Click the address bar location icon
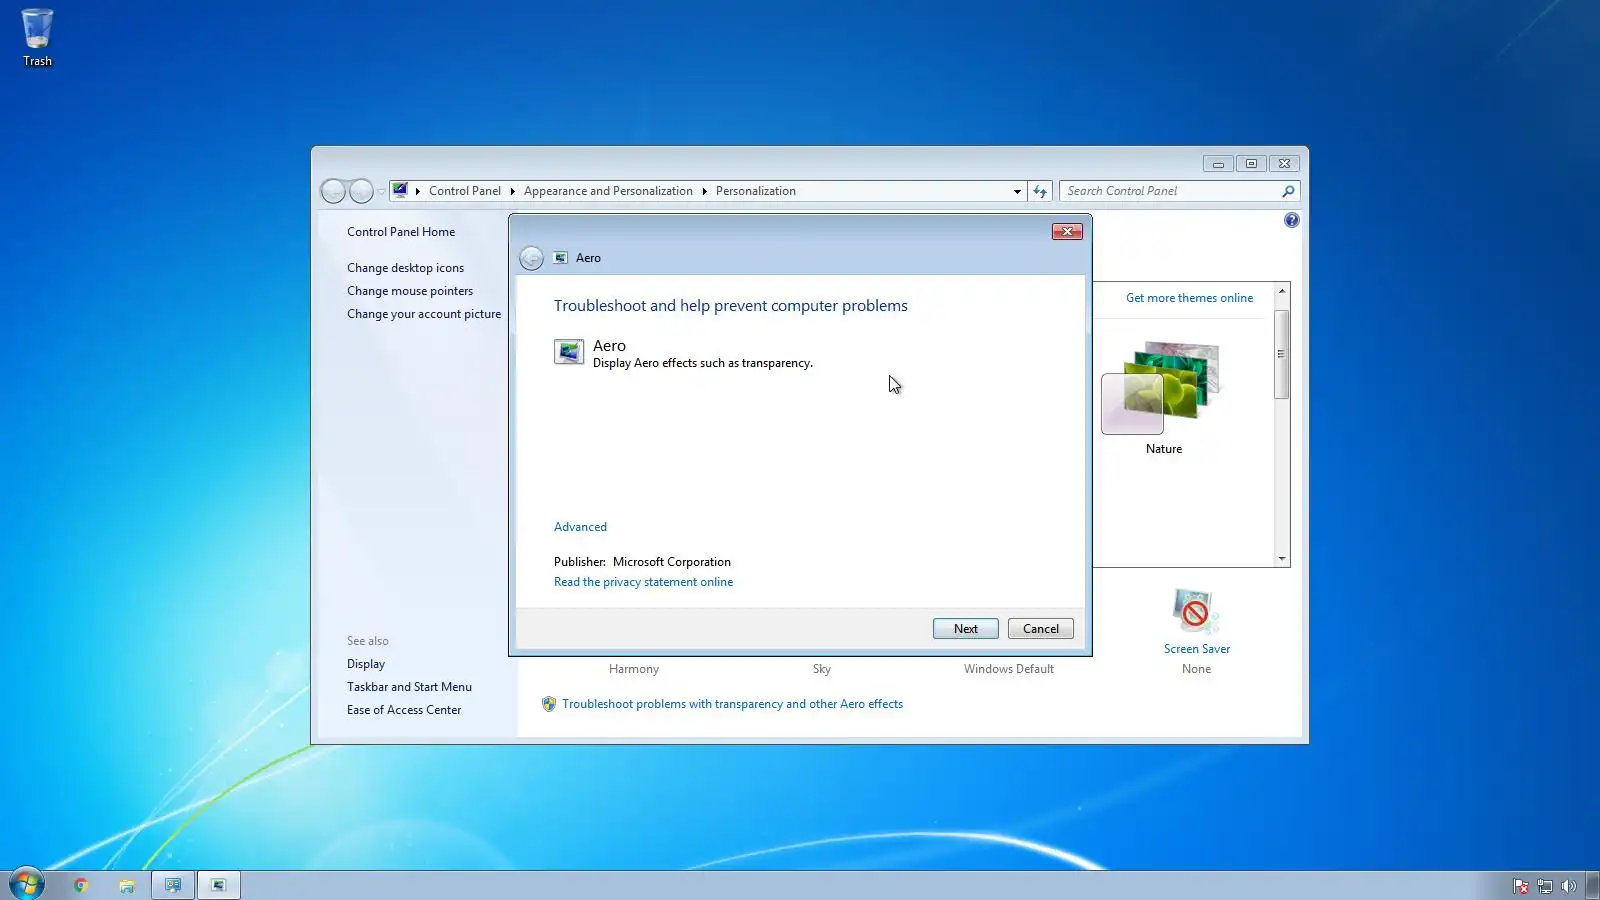This screenshot has height=900, width=1600. coord(400,190)
